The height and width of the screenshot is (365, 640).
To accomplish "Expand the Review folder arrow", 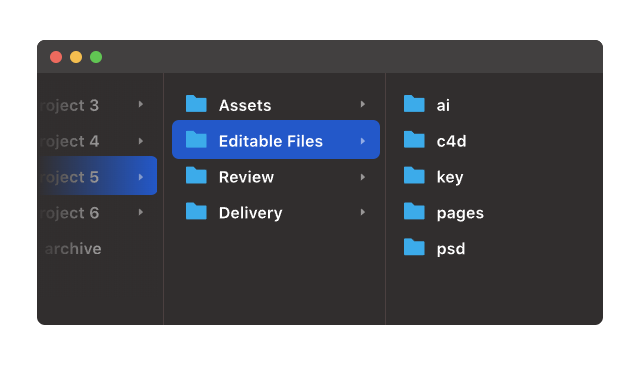I will point(362,177).
